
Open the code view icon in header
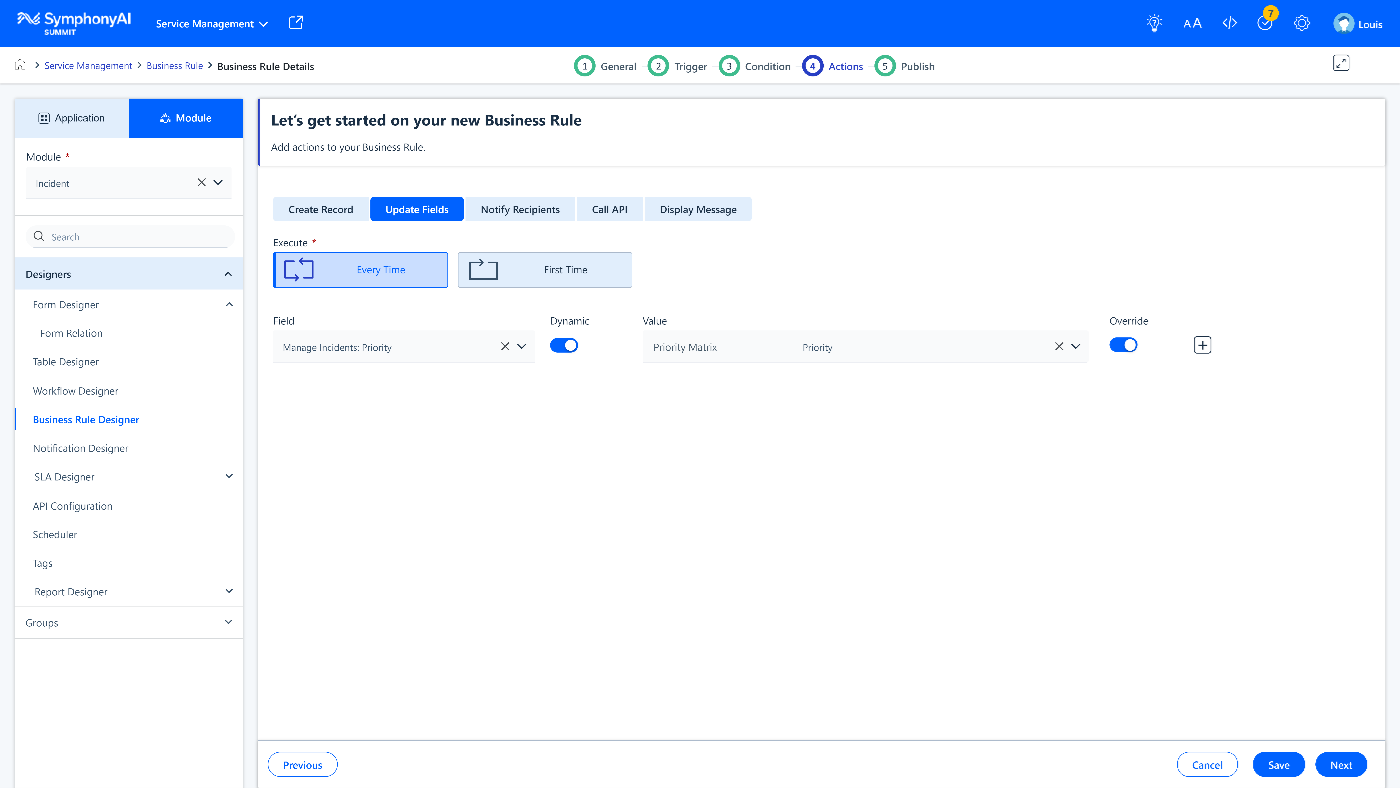coord(1229,22)
